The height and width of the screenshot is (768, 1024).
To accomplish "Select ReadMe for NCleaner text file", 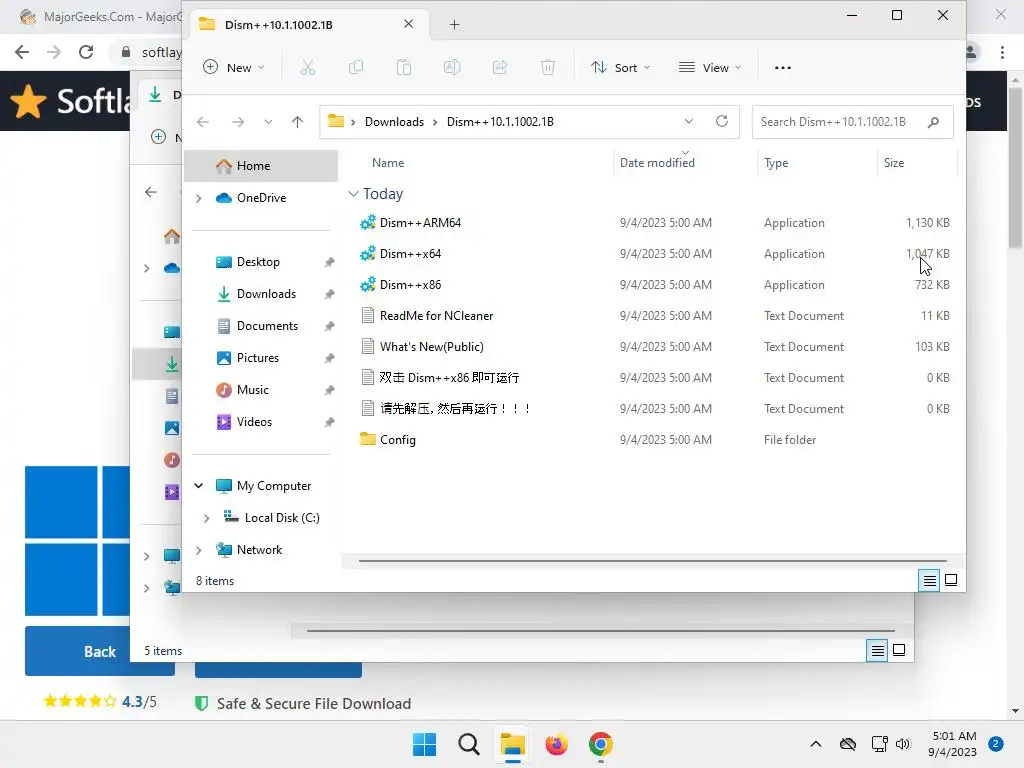I will [x=436, y=315].
